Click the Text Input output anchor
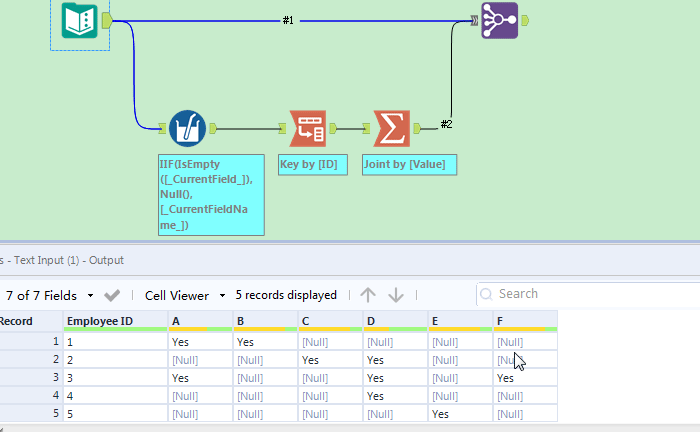Viewport: 700px width, 432px height. (106, 20)
